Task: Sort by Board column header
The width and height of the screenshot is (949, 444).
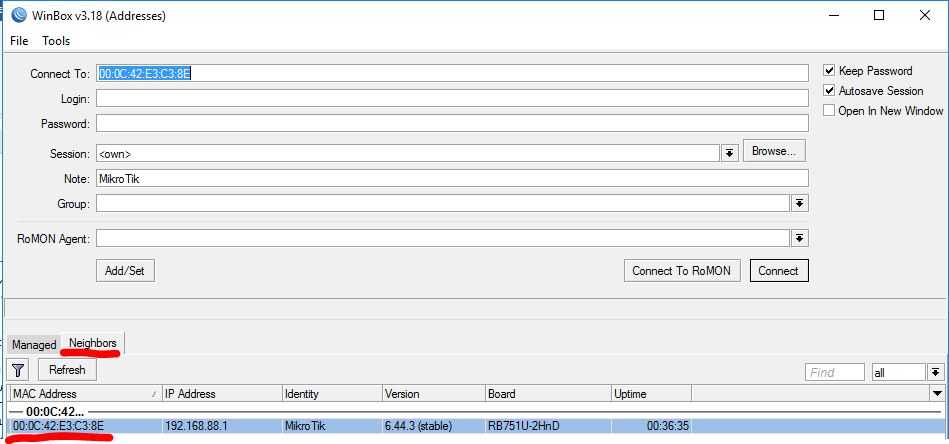Action: click(548, 394)
